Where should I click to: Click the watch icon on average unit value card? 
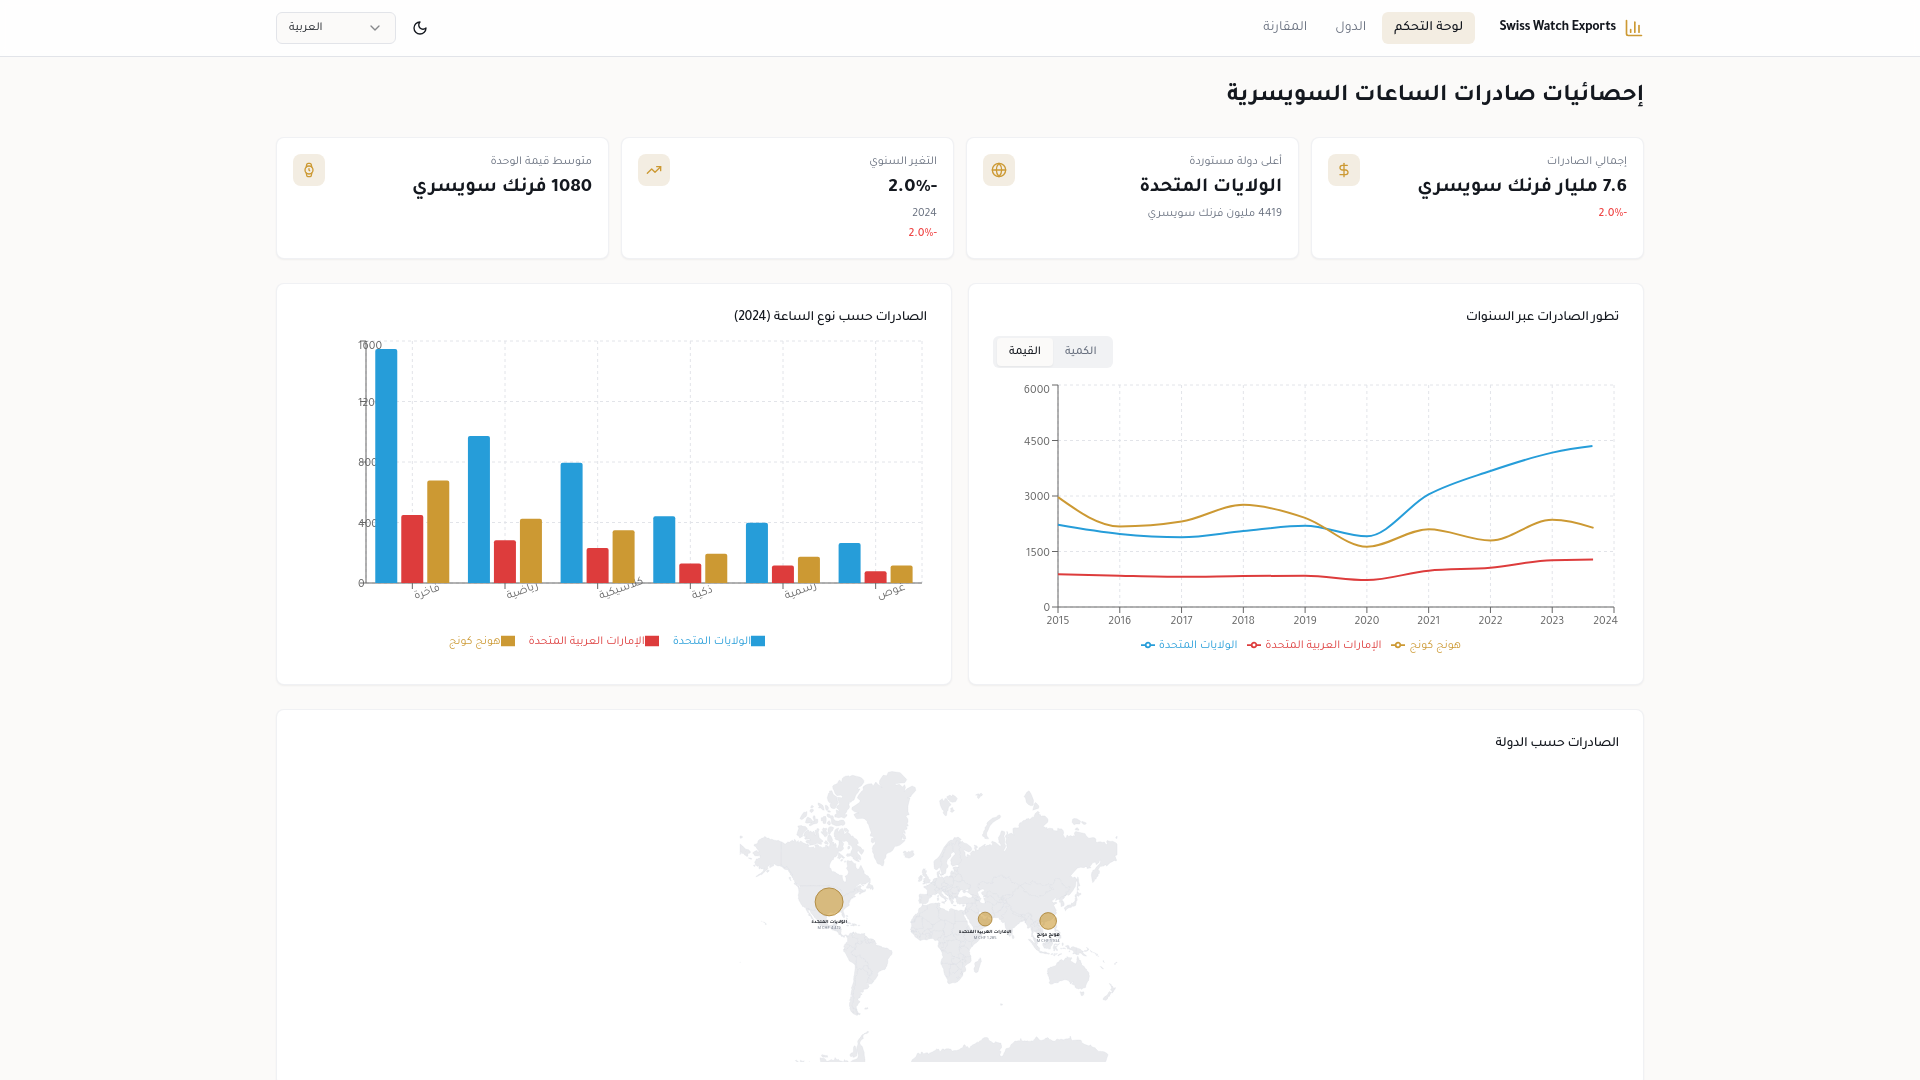(x=309, y=170)
